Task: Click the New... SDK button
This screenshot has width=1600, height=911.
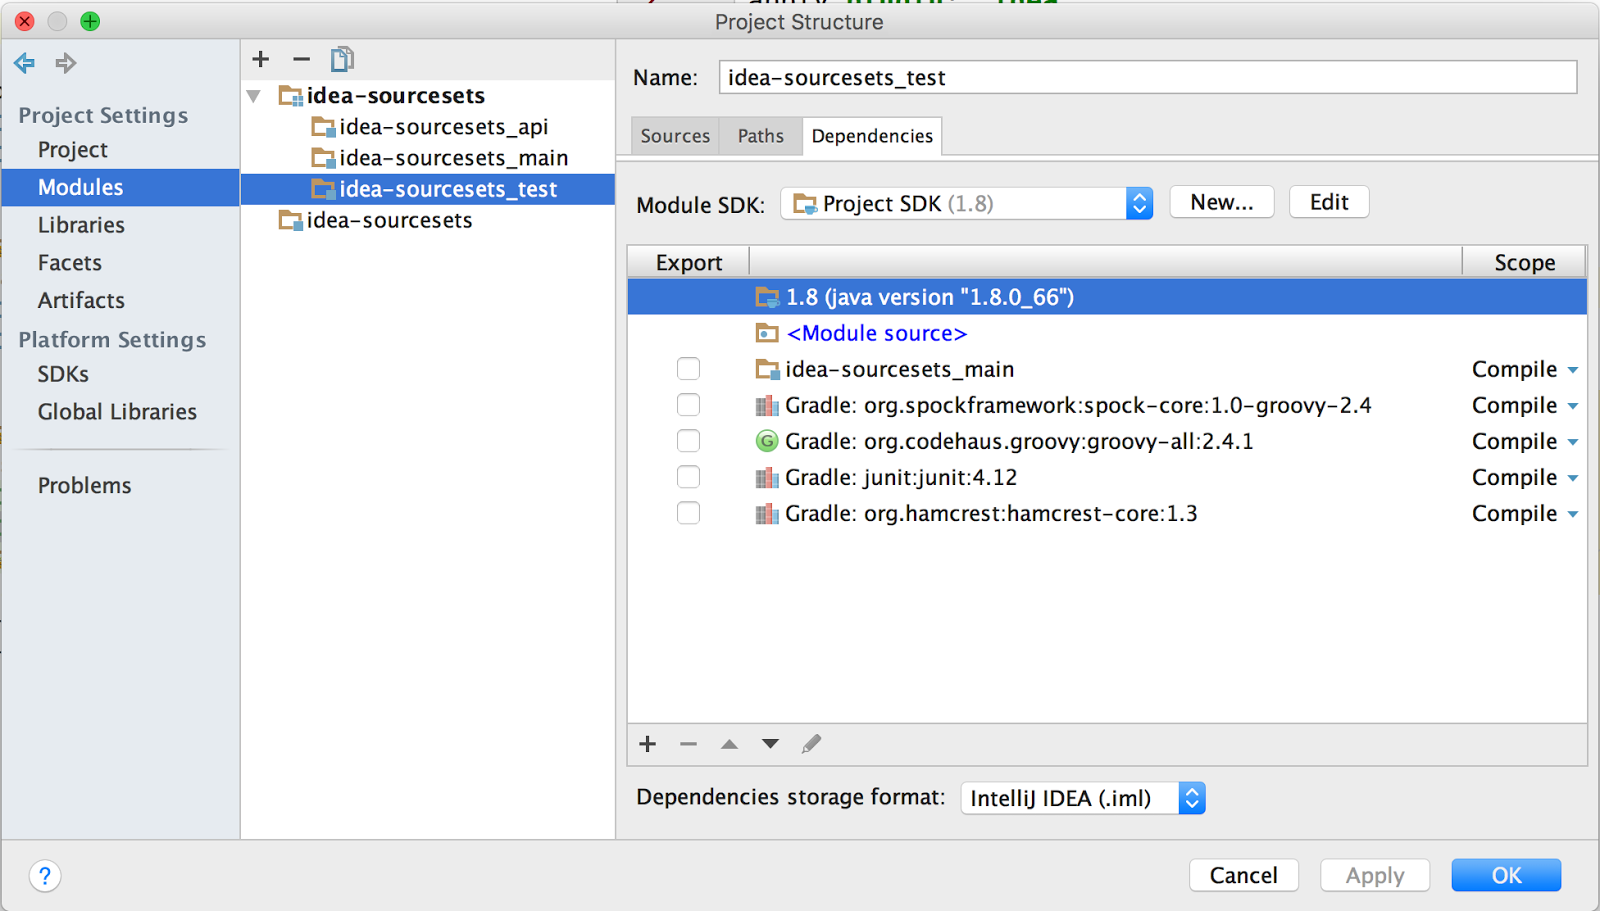Action: 1221,202
